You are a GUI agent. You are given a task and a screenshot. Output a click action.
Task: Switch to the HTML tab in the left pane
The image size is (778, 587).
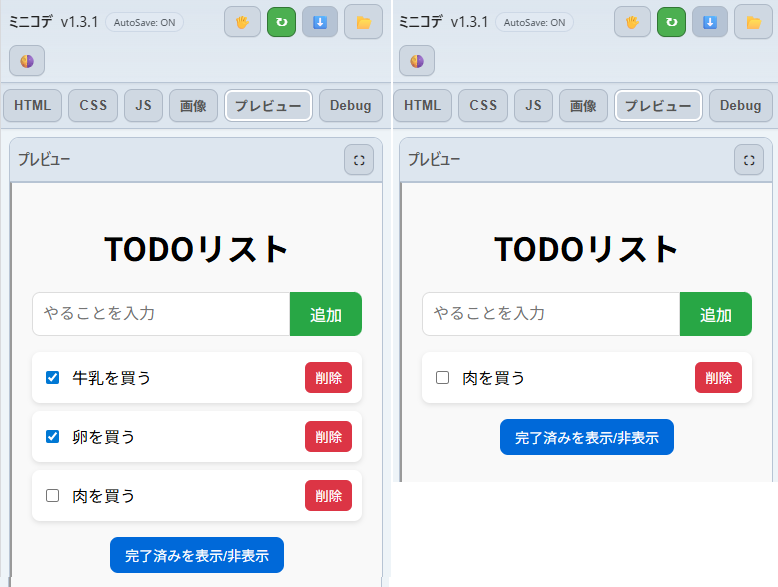(x=32, y=106)
